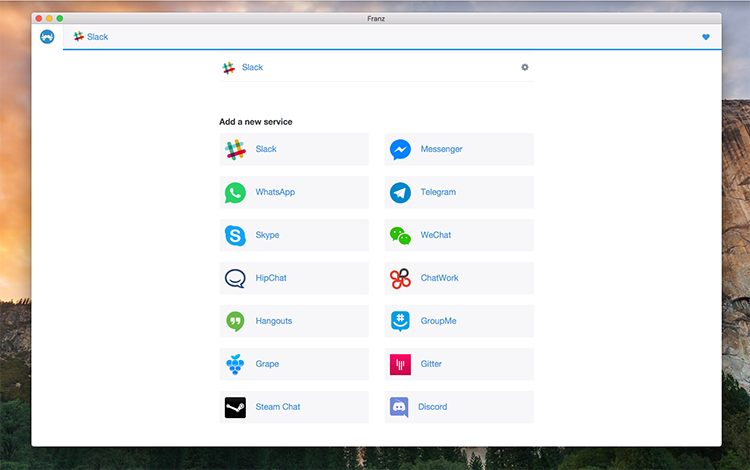Add the Hangouts service
Viewport: 750px width, 470px height.
[294, 321]
